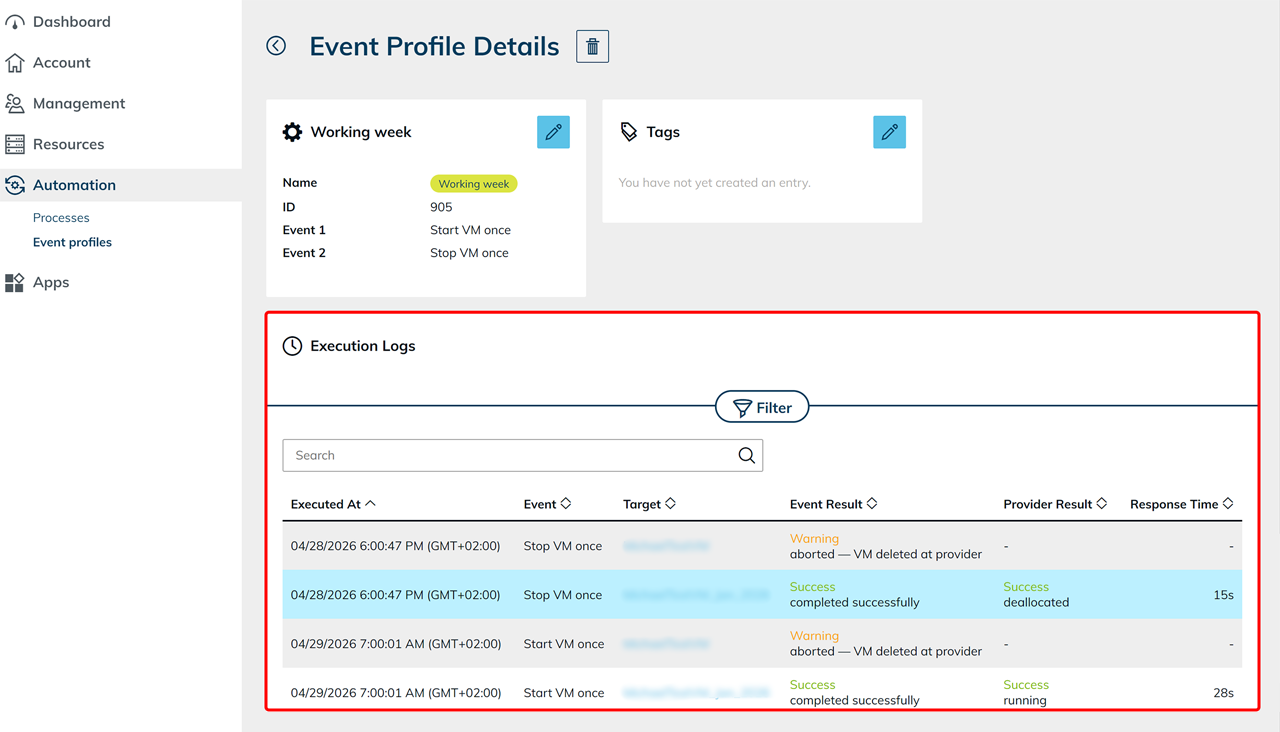Sort by Executed At column arrow

(x=370, y=504)
